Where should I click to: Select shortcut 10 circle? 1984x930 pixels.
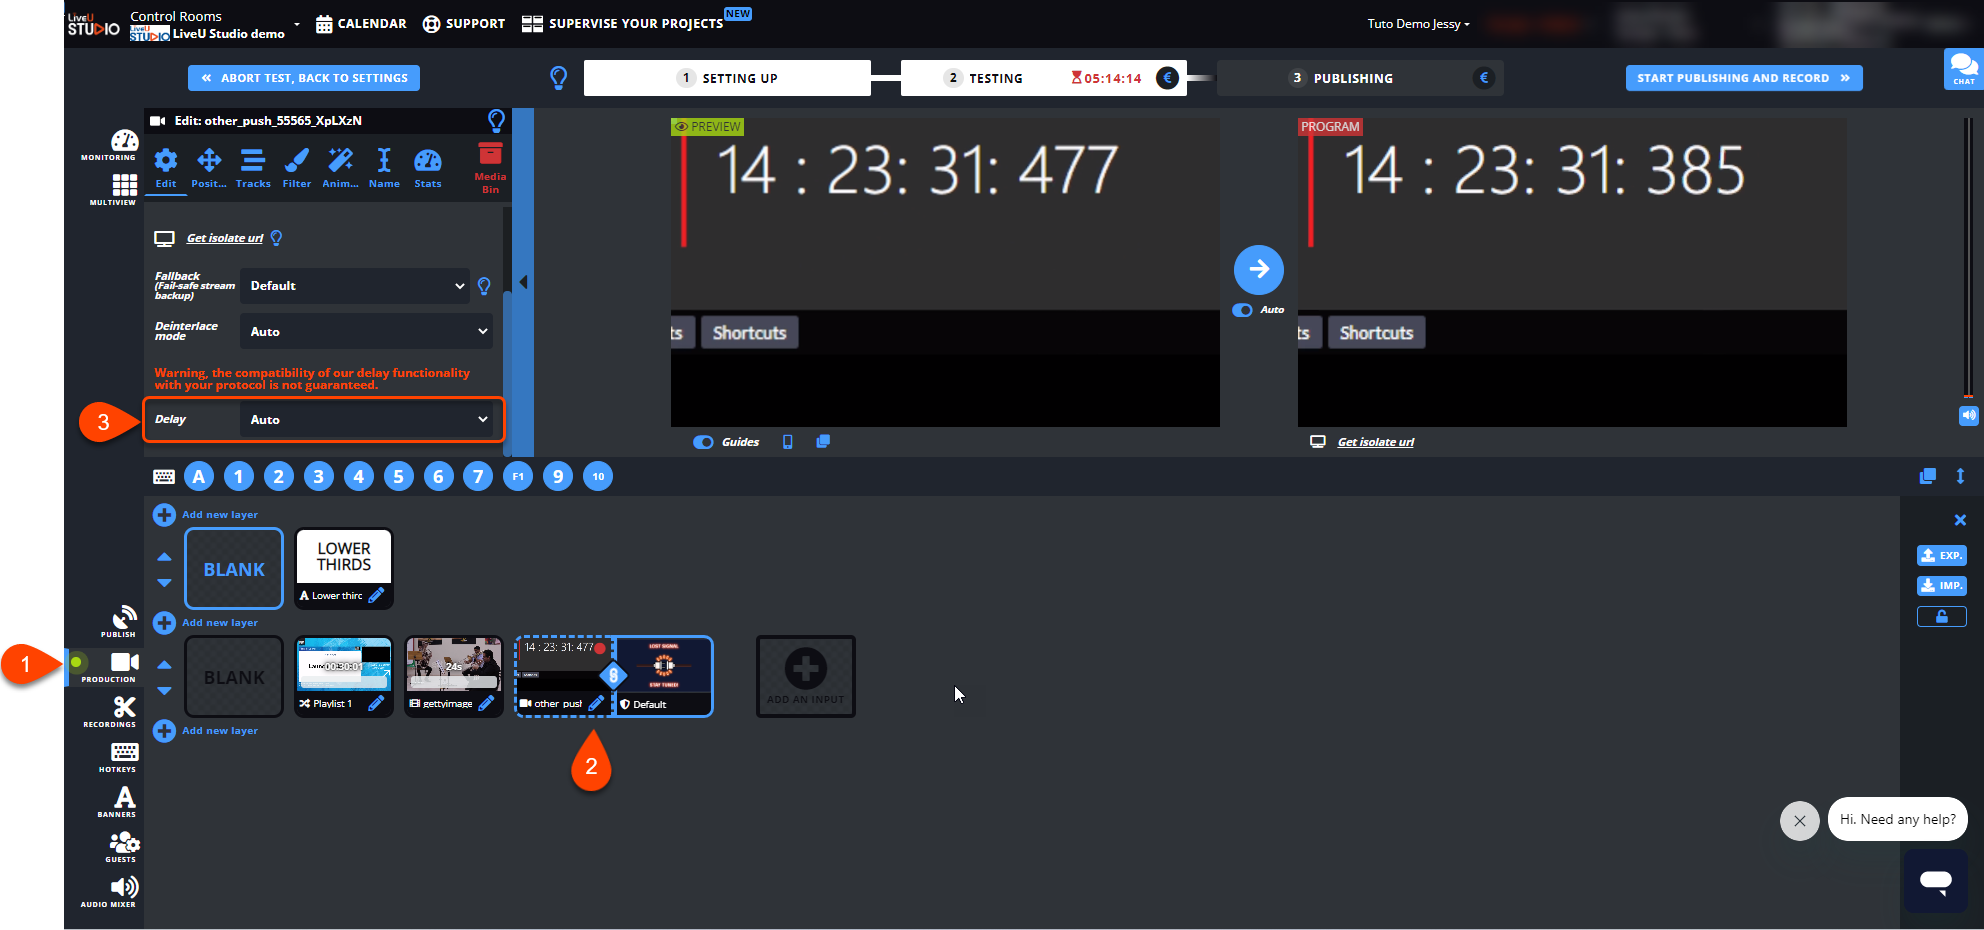tap(598, 477)
